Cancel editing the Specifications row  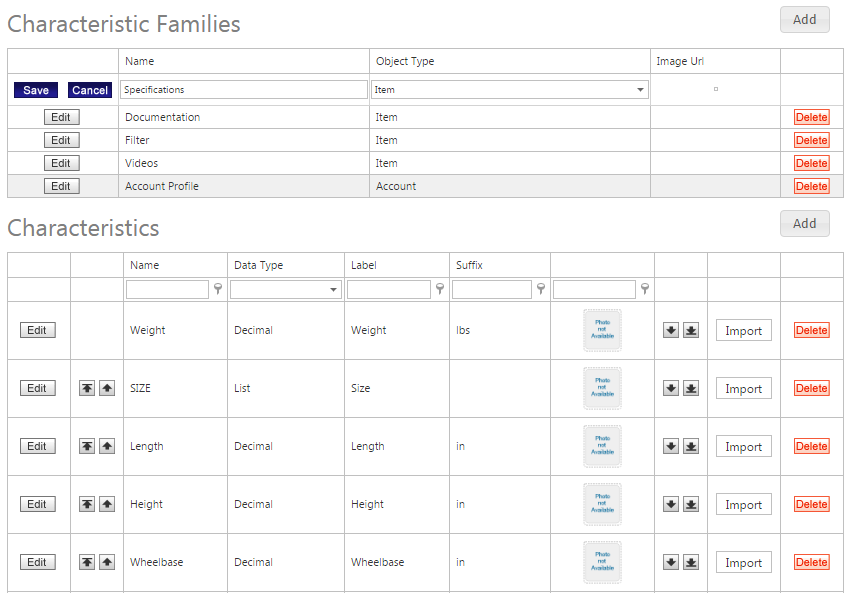coord(90,90)
